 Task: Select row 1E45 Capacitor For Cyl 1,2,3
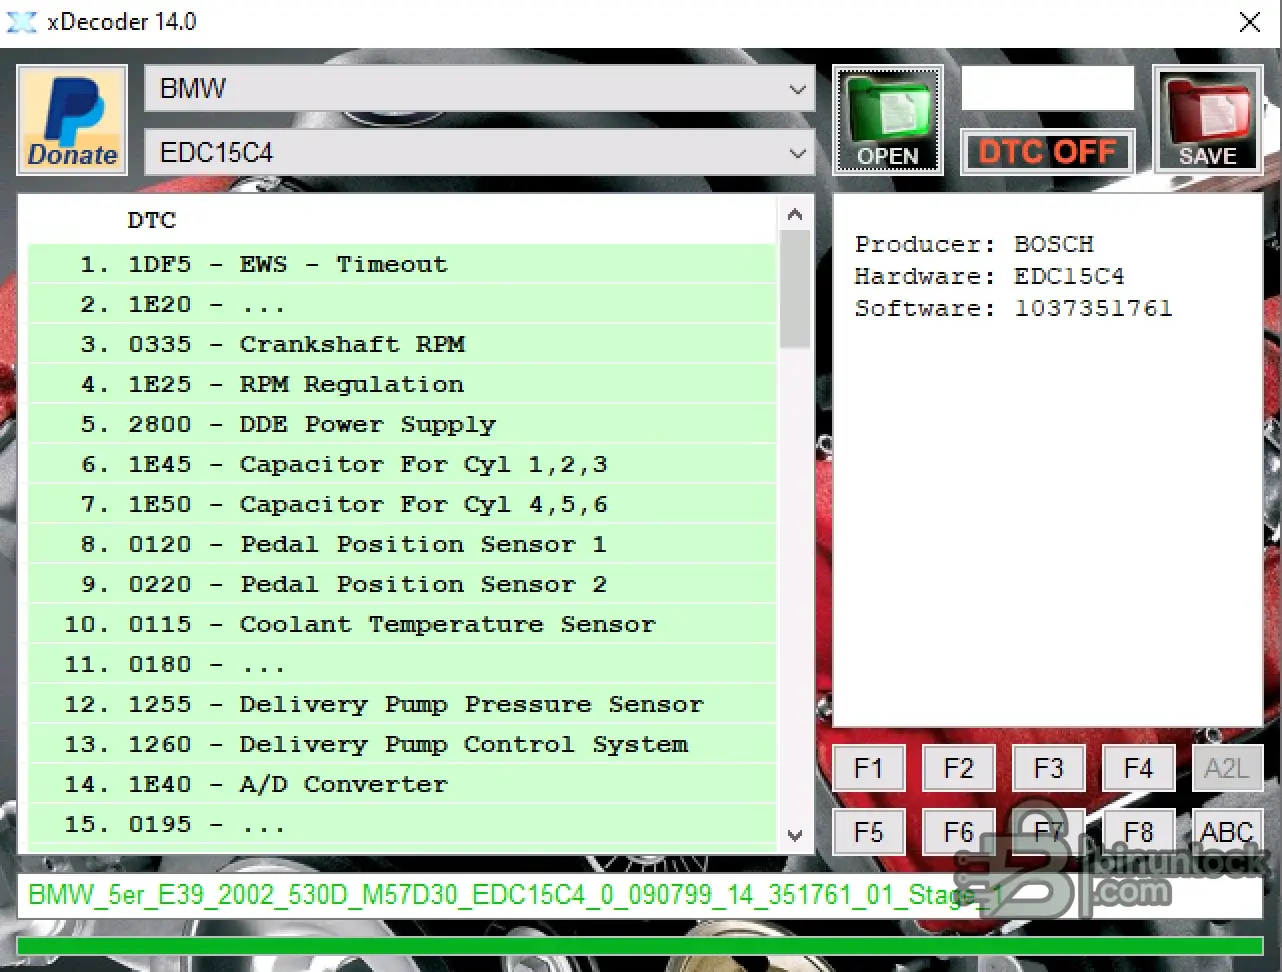pos(402,464)
